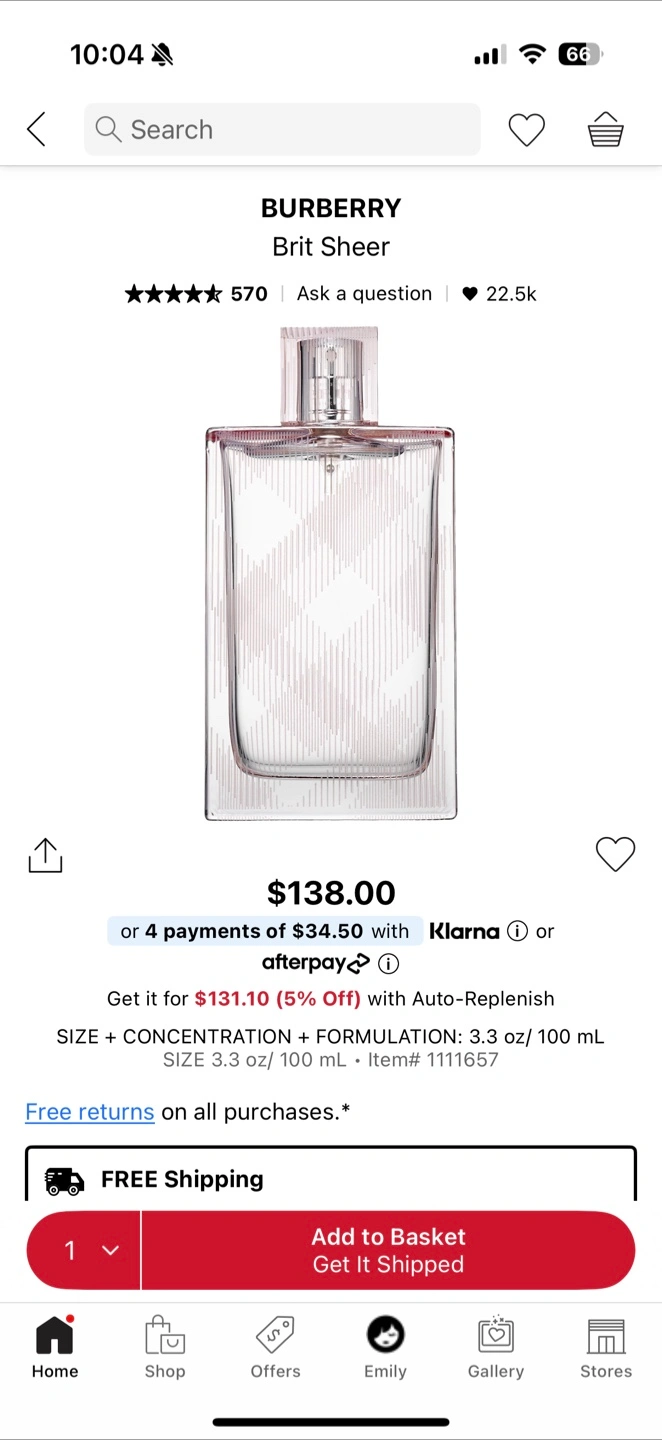
Task: Expand the quantity dropdown showing 1
Action: [84, 1250]
